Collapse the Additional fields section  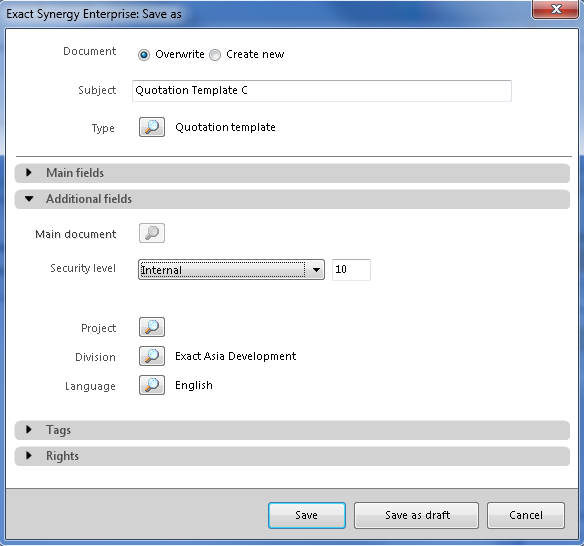292,199
